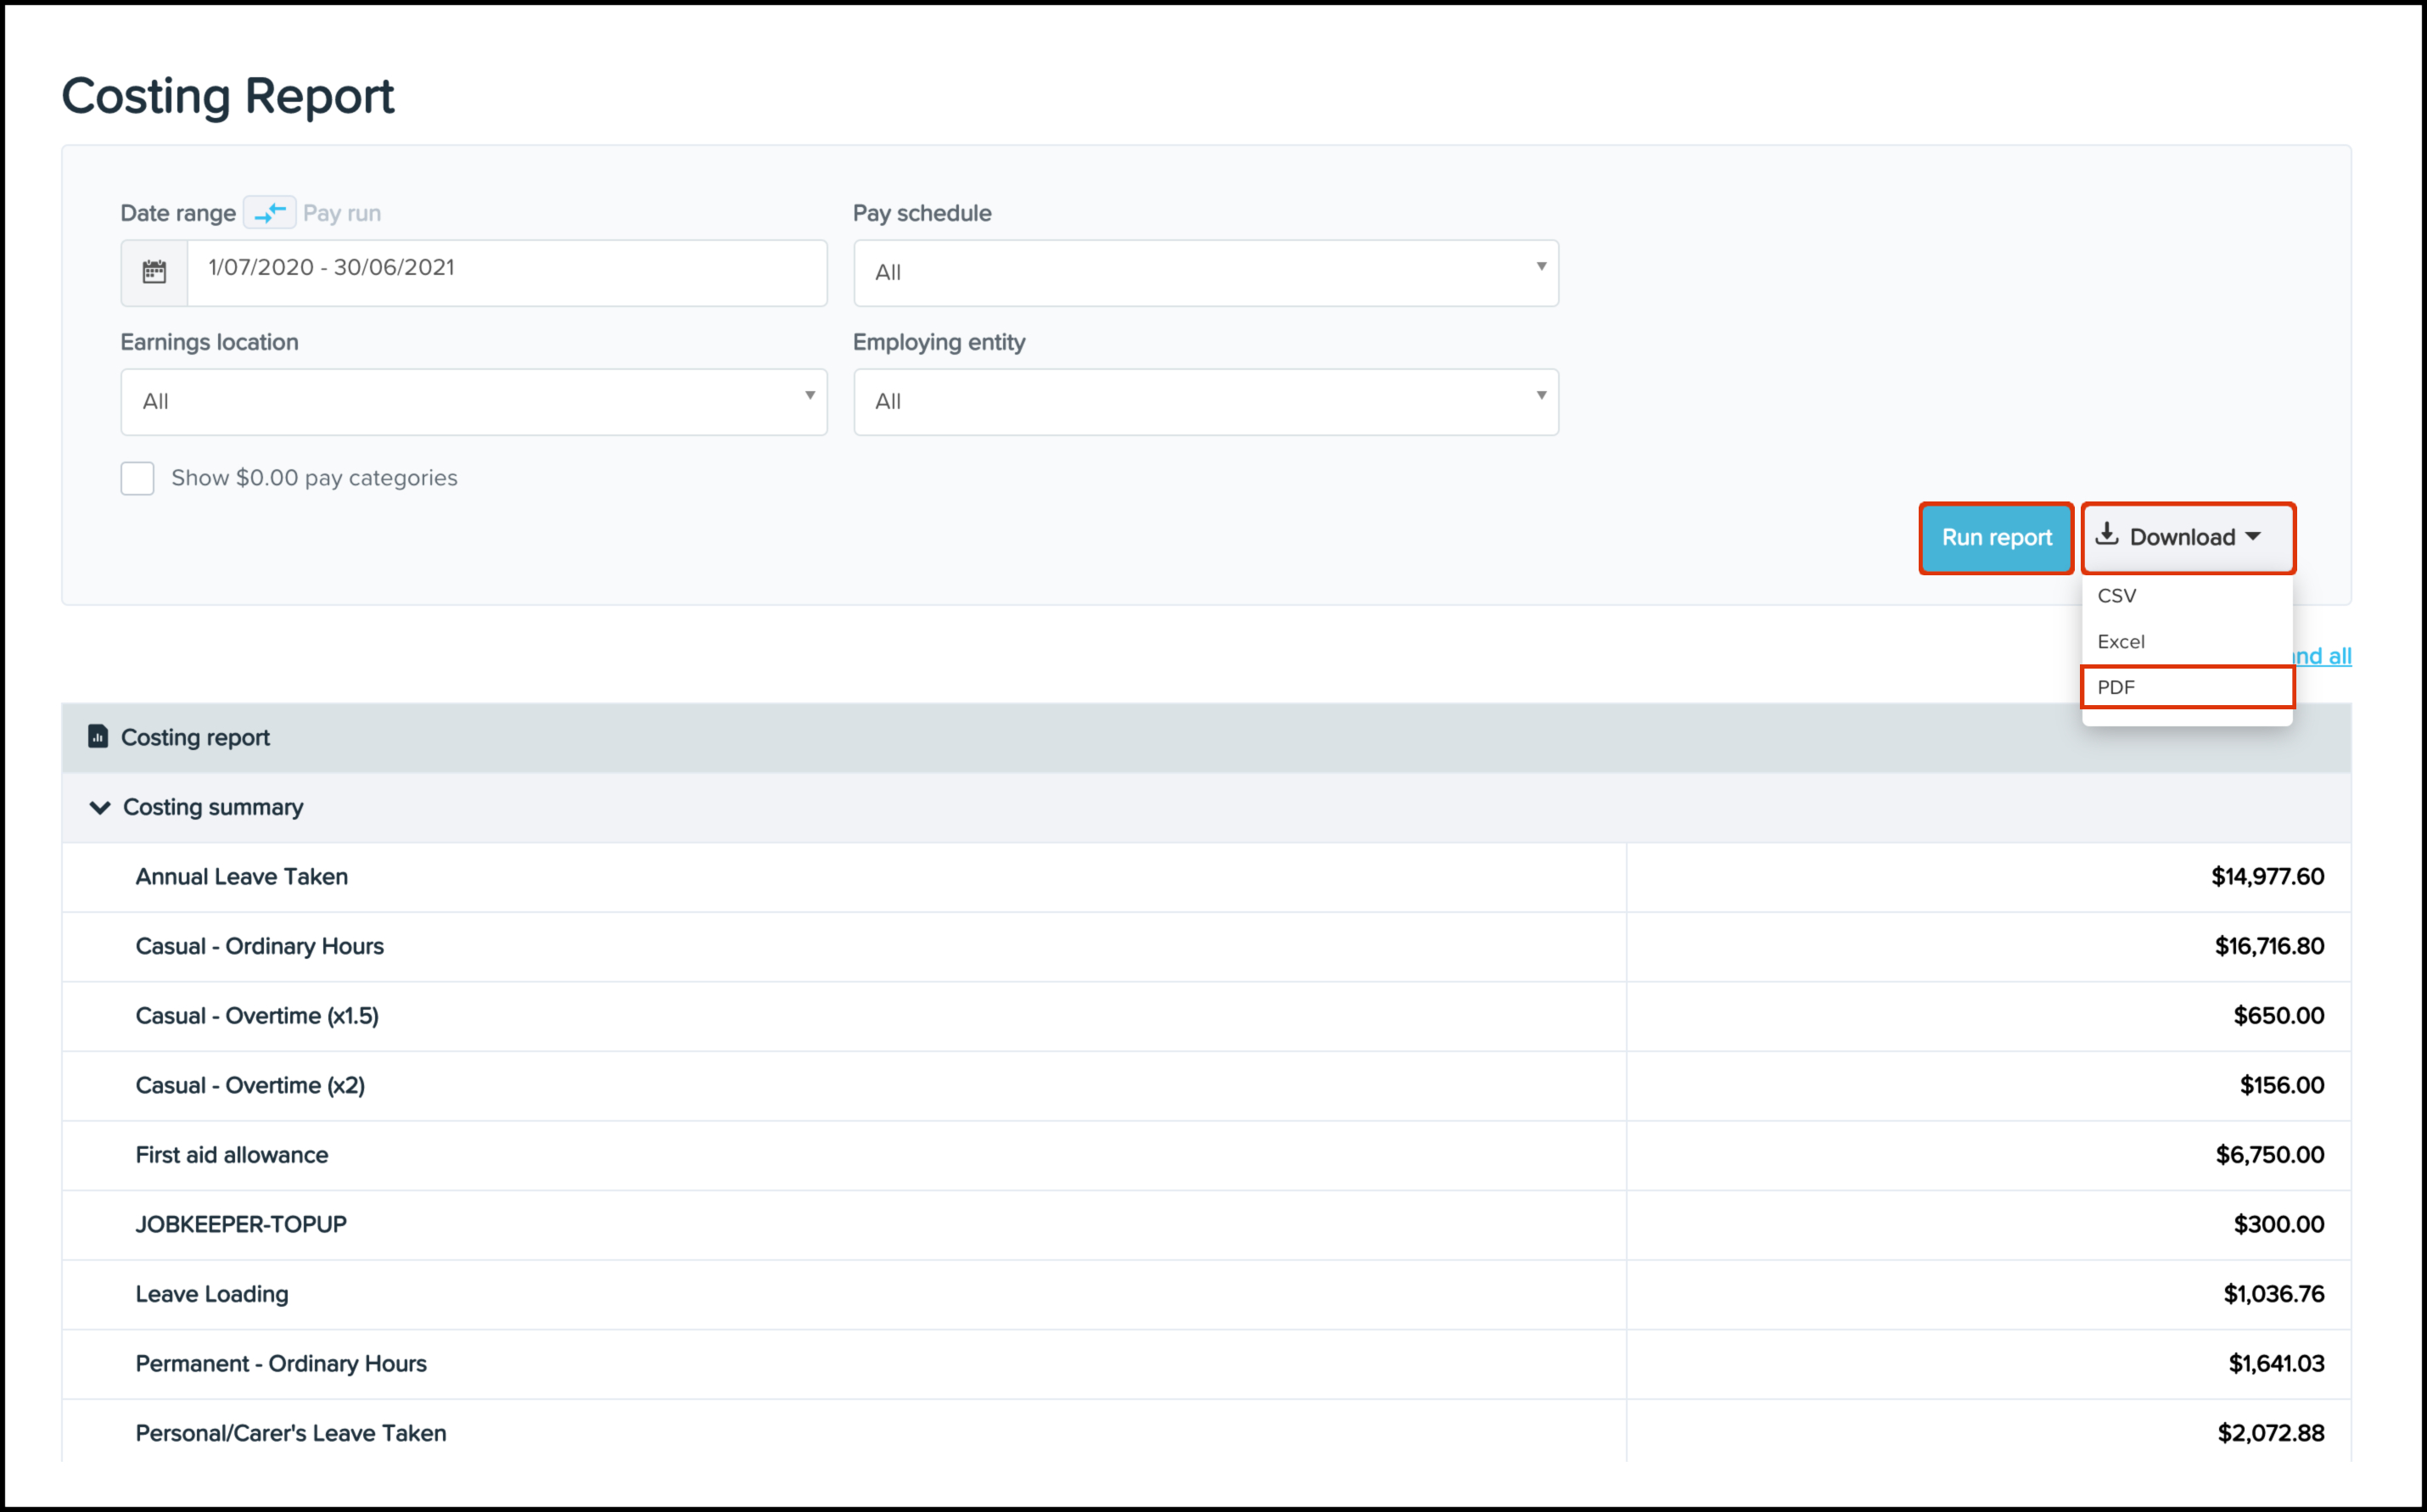Click the calendar icon beside date range
2427x1512 pixels.
[x=154, y=272]
